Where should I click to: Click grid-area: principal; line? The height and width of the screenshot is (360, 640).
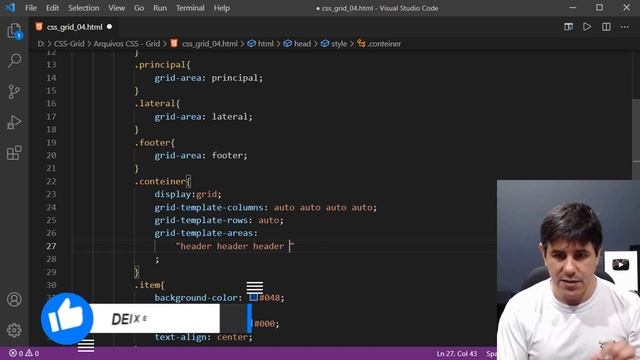point(209,78)
